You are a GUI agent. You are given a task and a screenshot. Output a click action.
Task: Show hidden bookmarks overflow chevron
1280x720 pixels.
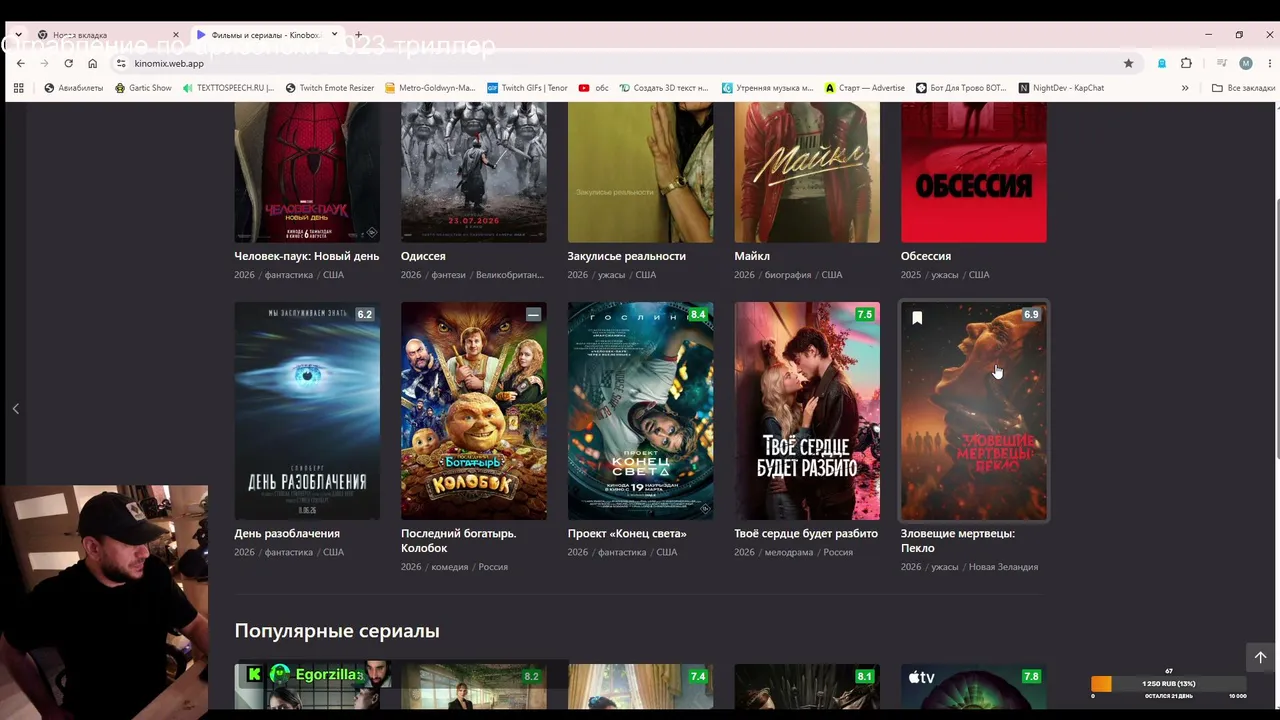(1185, 88)
